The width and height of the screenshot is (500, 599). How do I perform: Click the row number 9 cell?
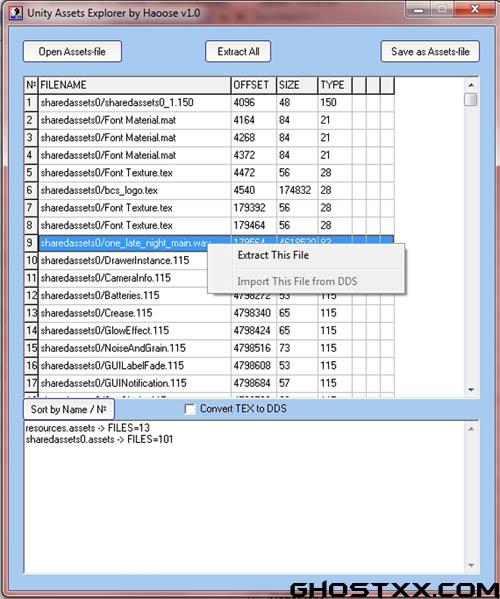[x=31, y=243]
